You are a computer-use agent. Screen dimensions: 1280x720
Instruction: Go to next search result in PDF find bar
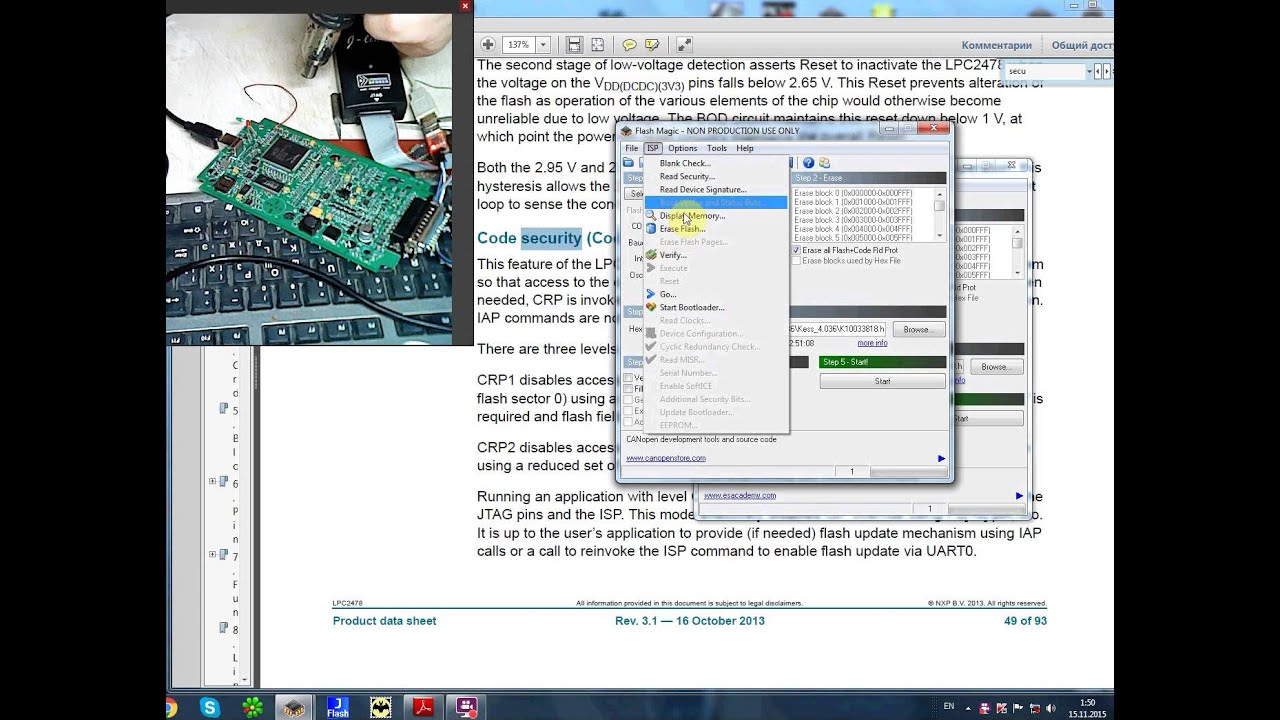point(1107,71)
